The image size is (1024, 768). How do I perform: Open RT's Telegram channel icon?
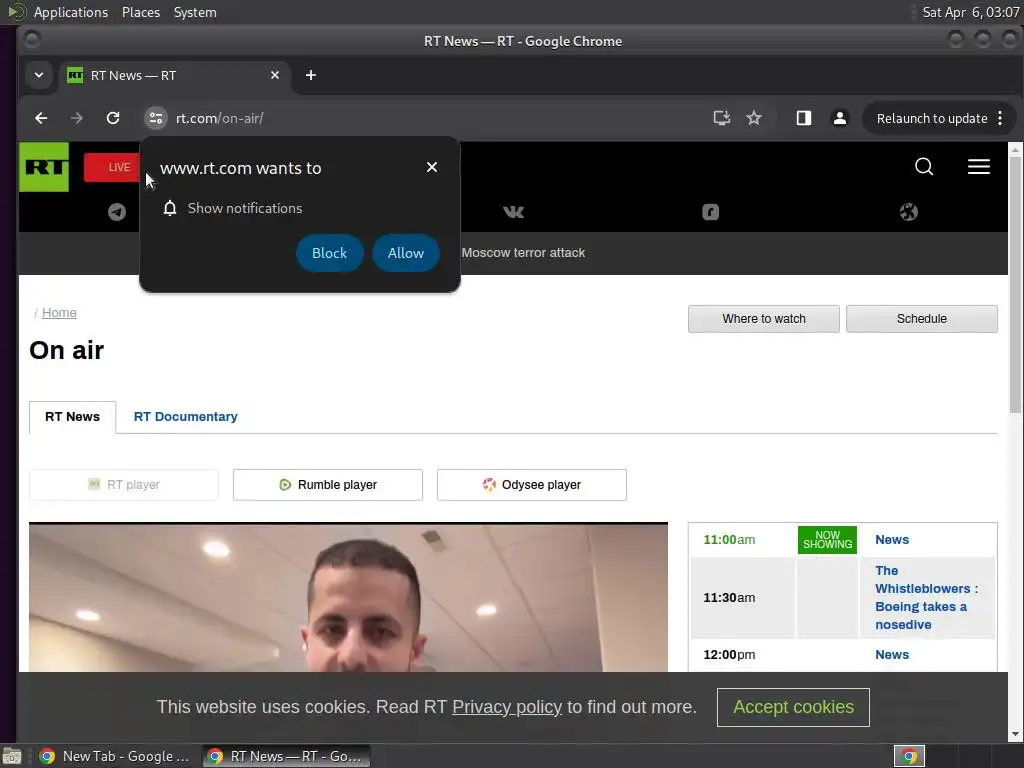tap(117, 212)
